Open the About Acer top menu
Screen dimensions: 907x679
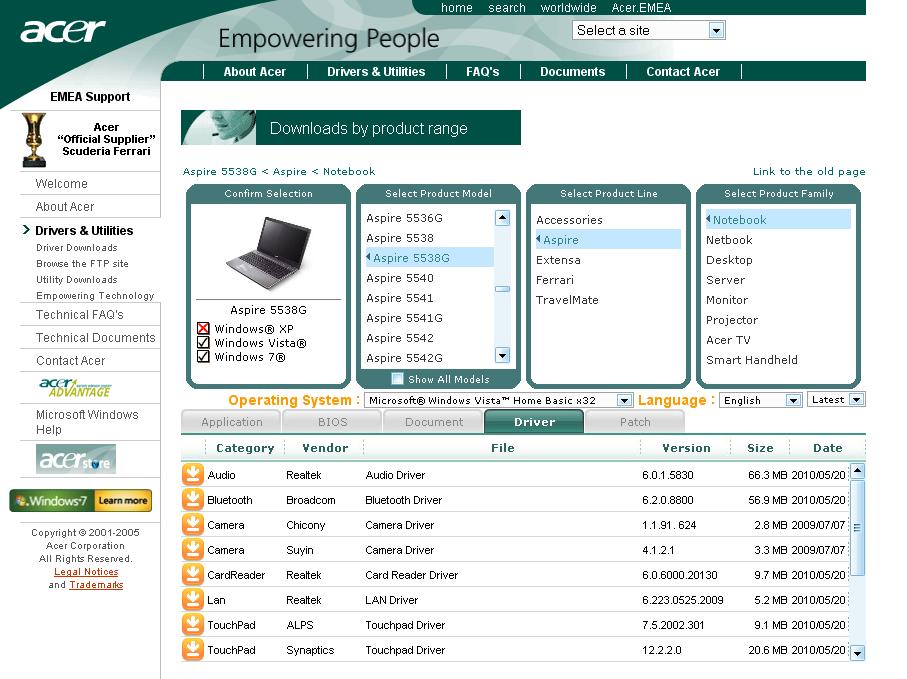pos(255,72)
